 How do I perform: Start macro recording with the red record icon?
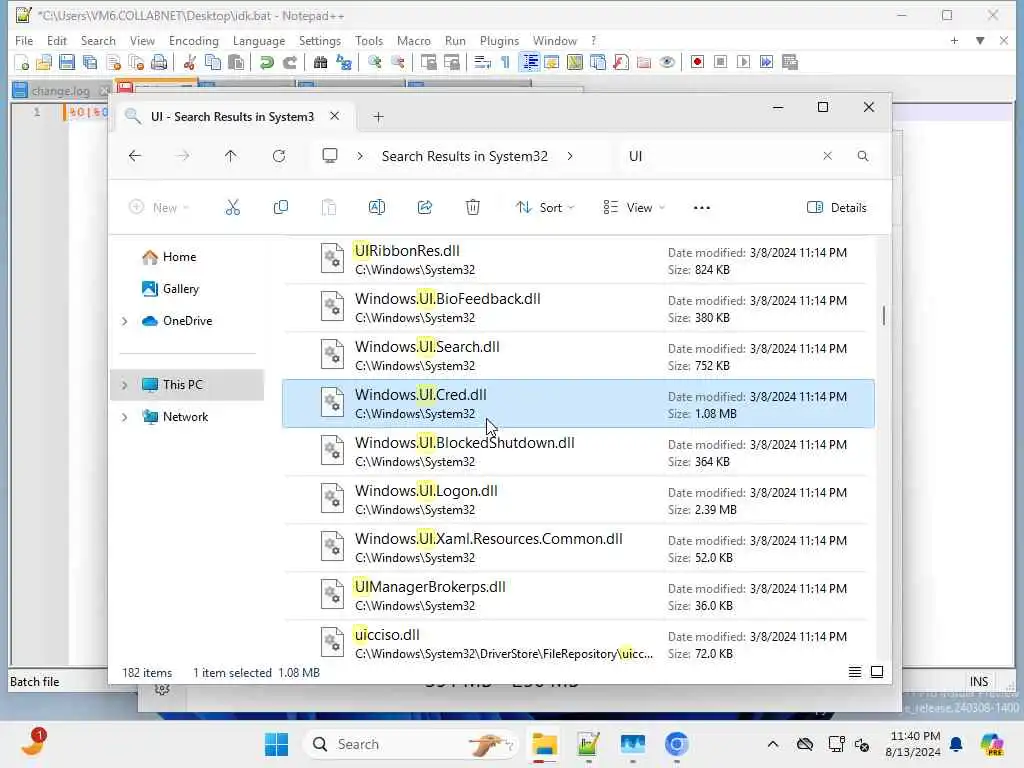697,63
